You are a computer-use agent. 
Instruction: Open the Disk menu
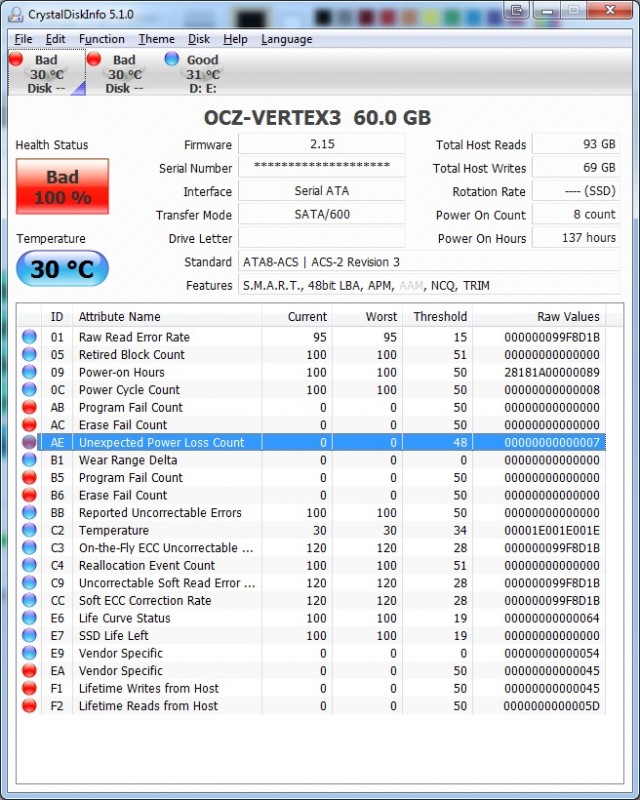(x=199, y=39)
